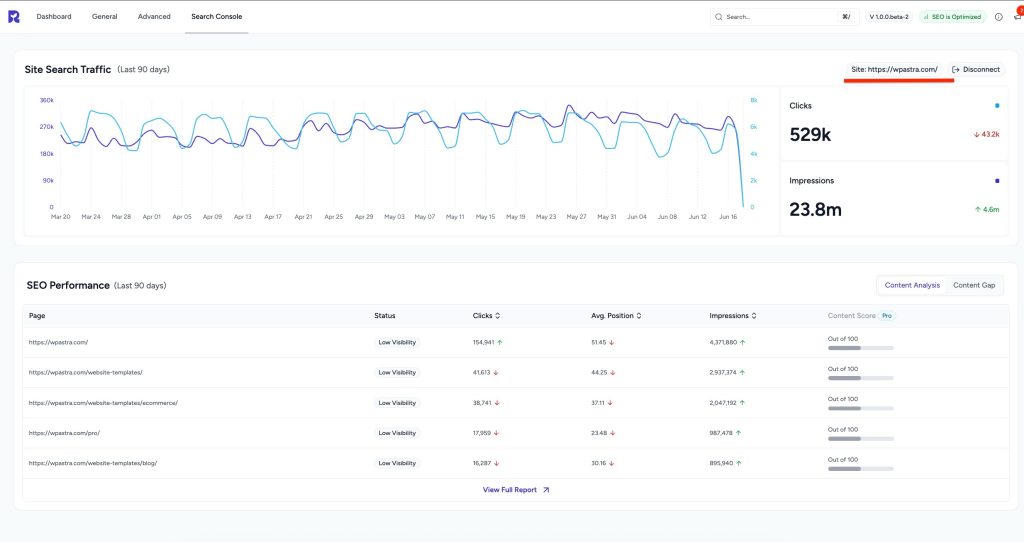Click the Clicks 529k value
This screenshot has height=542, width=1024.
click(x=810, y=135)
